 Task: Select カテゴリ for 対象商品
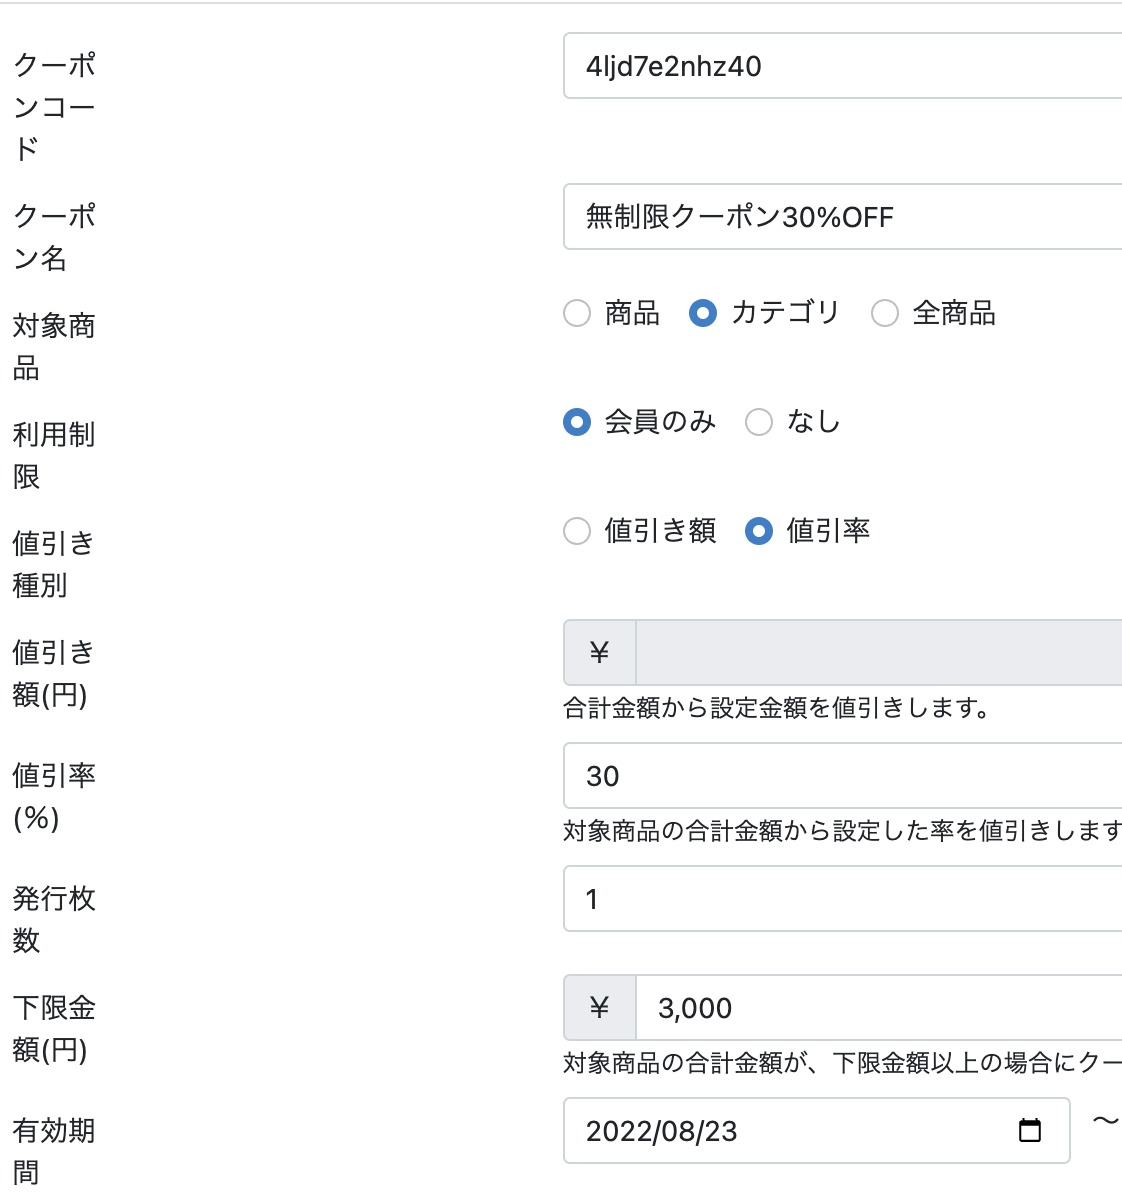coord(703,313)
